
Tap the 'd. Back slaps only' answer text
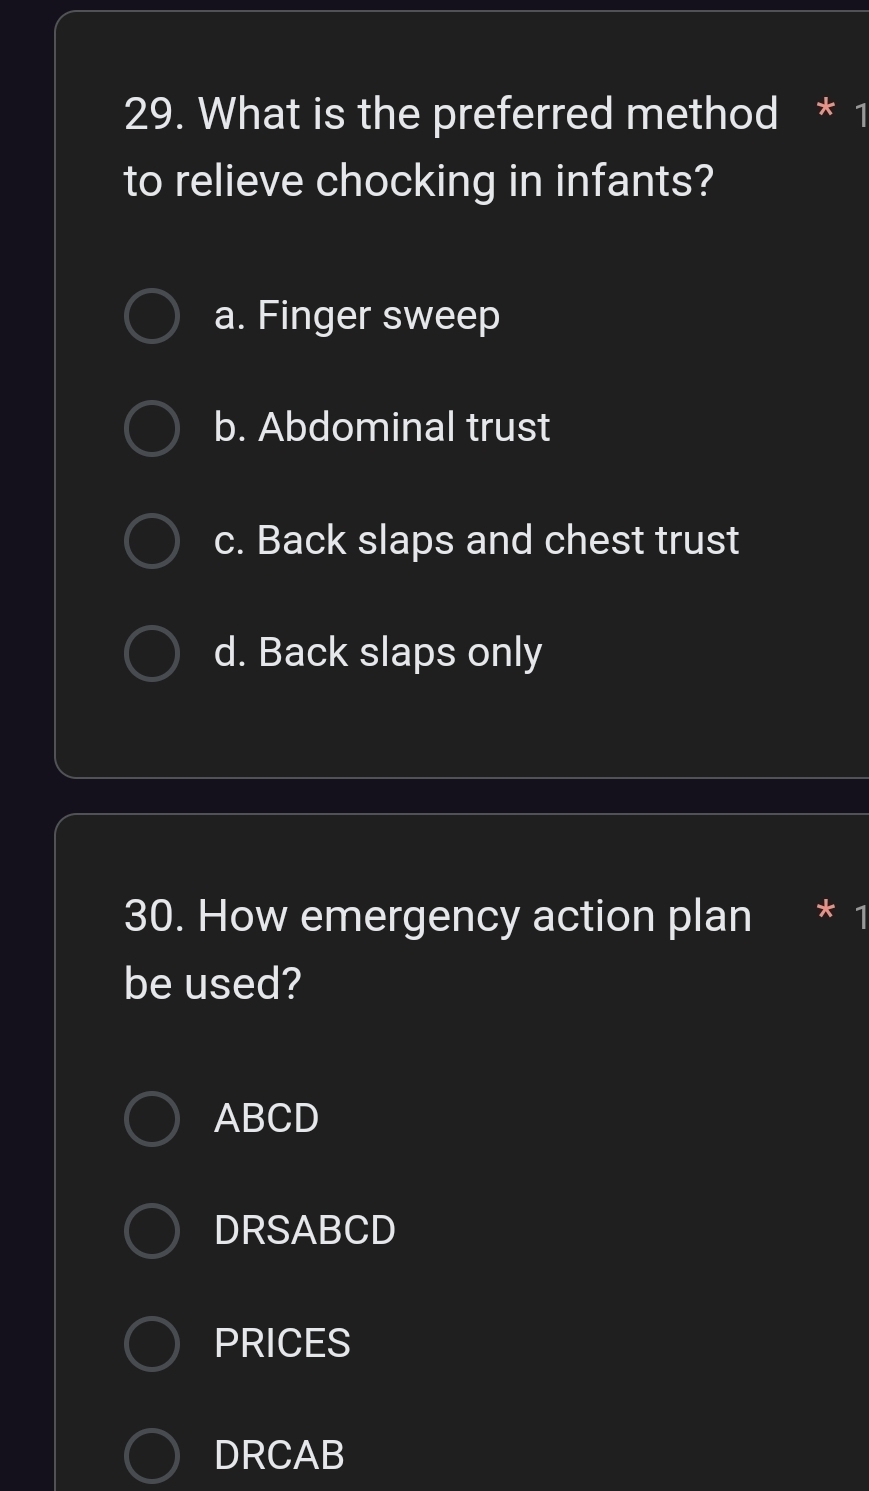click(378, 653)
